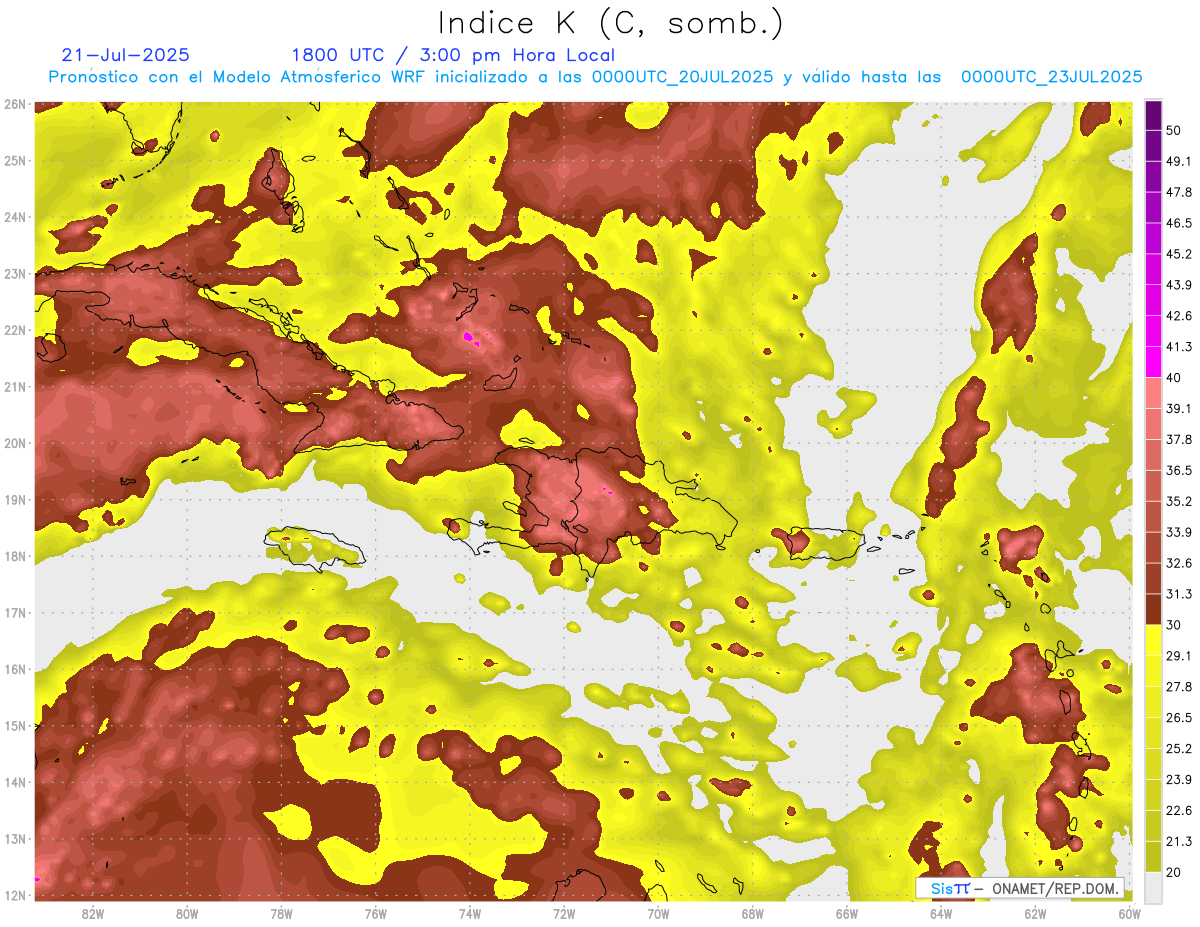The image size is (1200, 927).
Task: Click the longitude label "78W"
Action: pos(281,913)
